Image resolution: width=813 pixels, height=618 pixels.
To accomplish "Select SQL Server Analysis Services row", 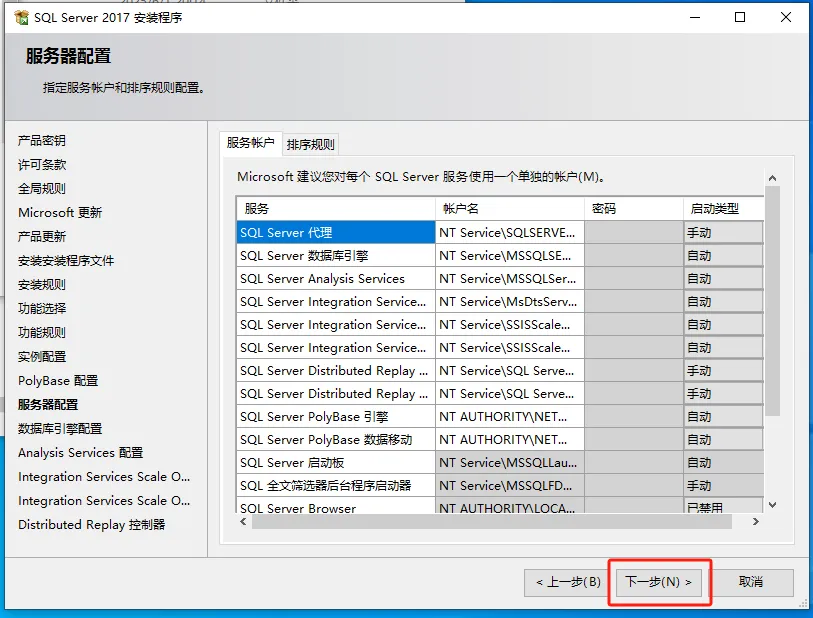I will (335, 278).
